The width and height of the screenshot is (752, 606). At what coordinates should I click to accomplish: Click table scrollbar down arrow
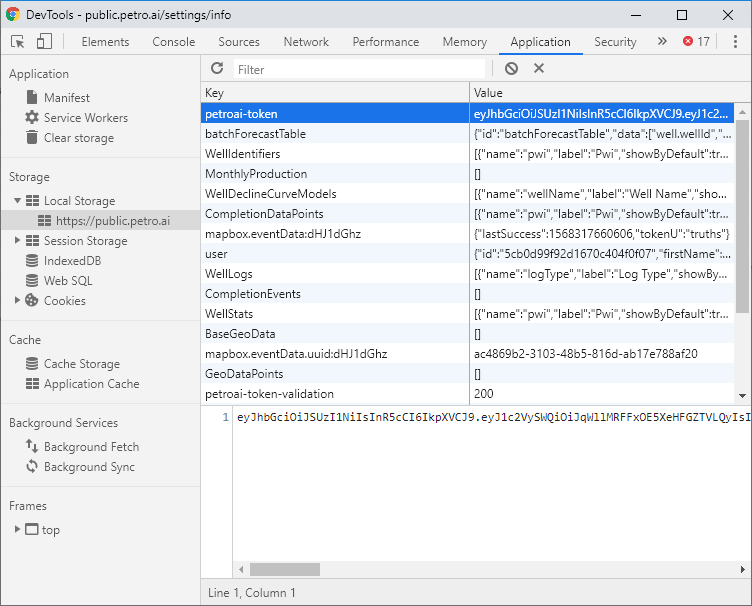tap(742, 396)
